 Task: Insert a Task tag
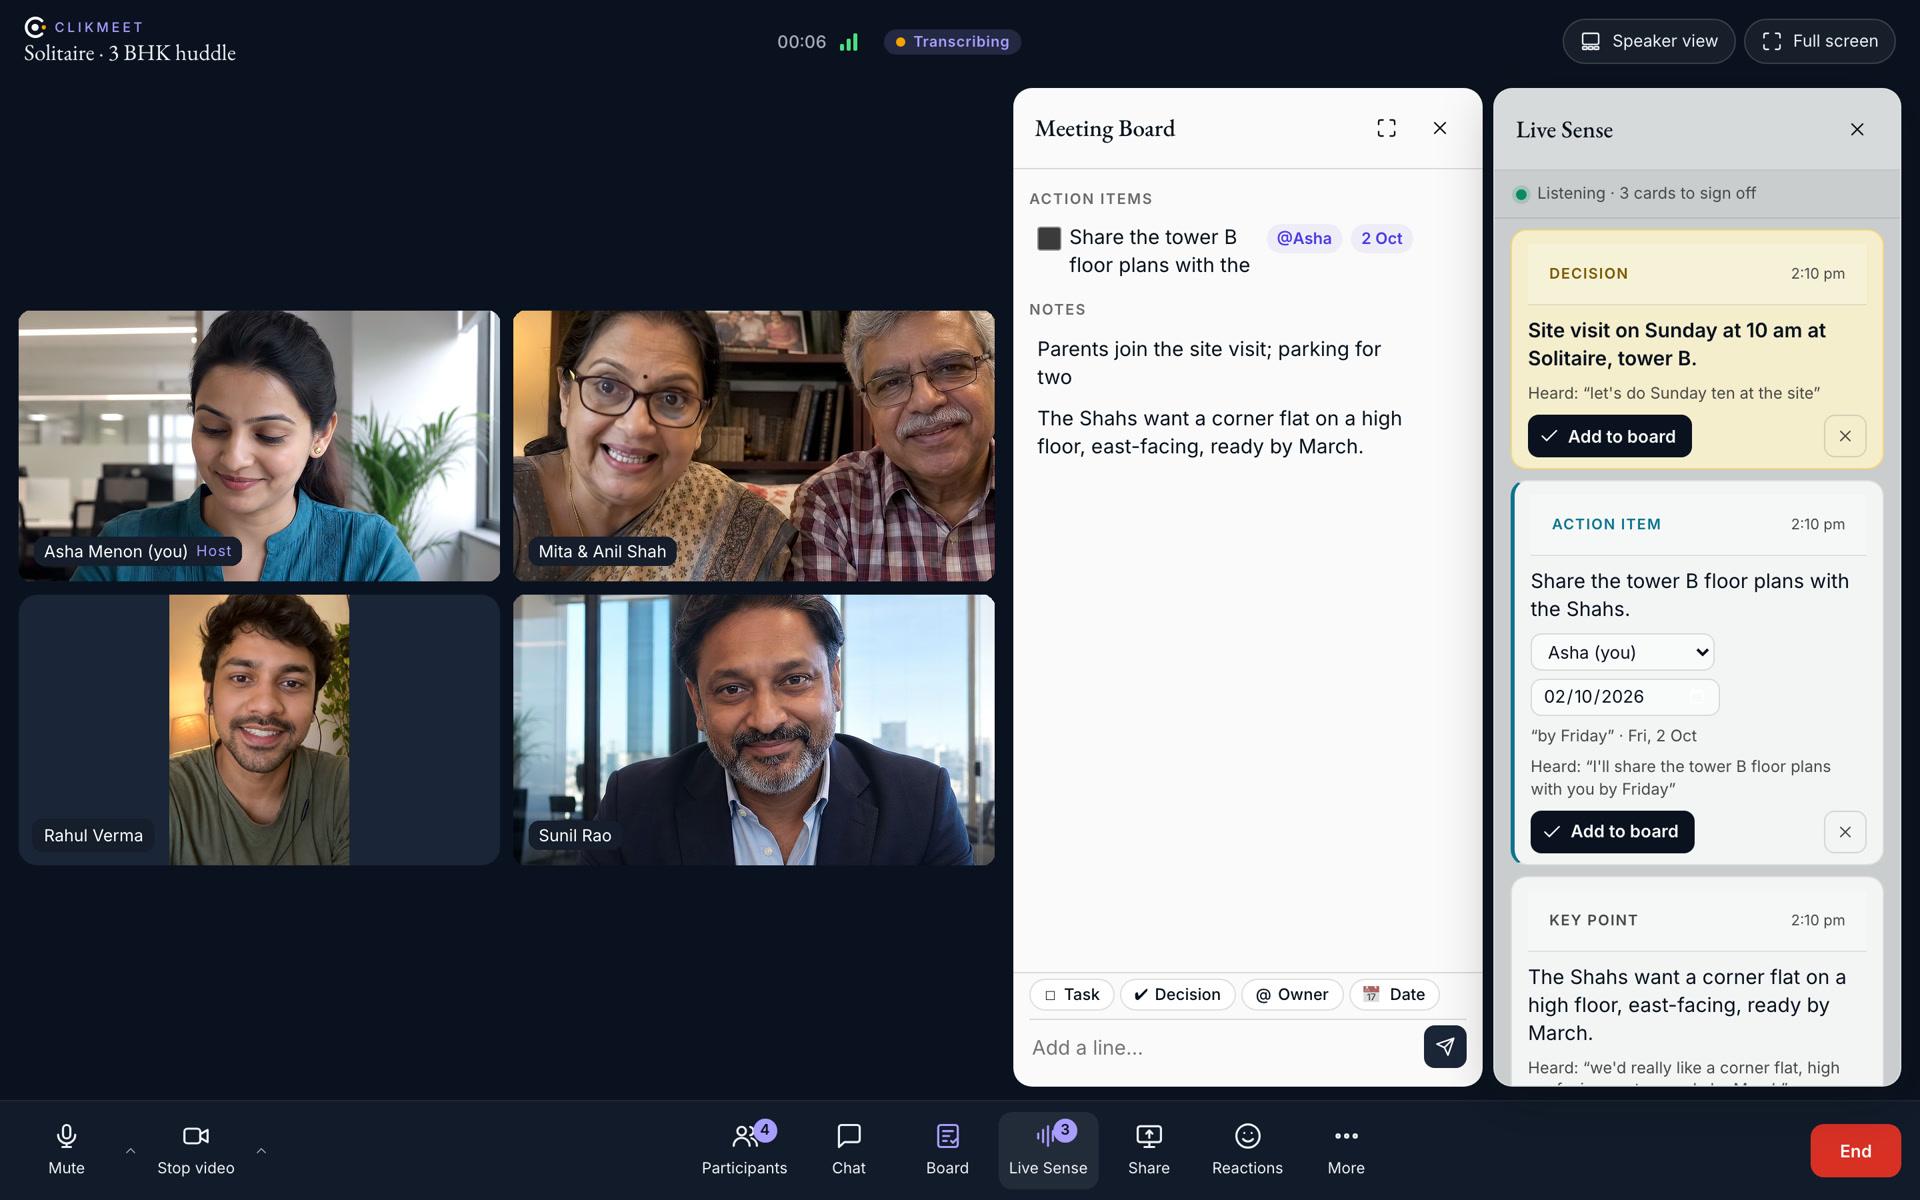(x=1072, y=994)
